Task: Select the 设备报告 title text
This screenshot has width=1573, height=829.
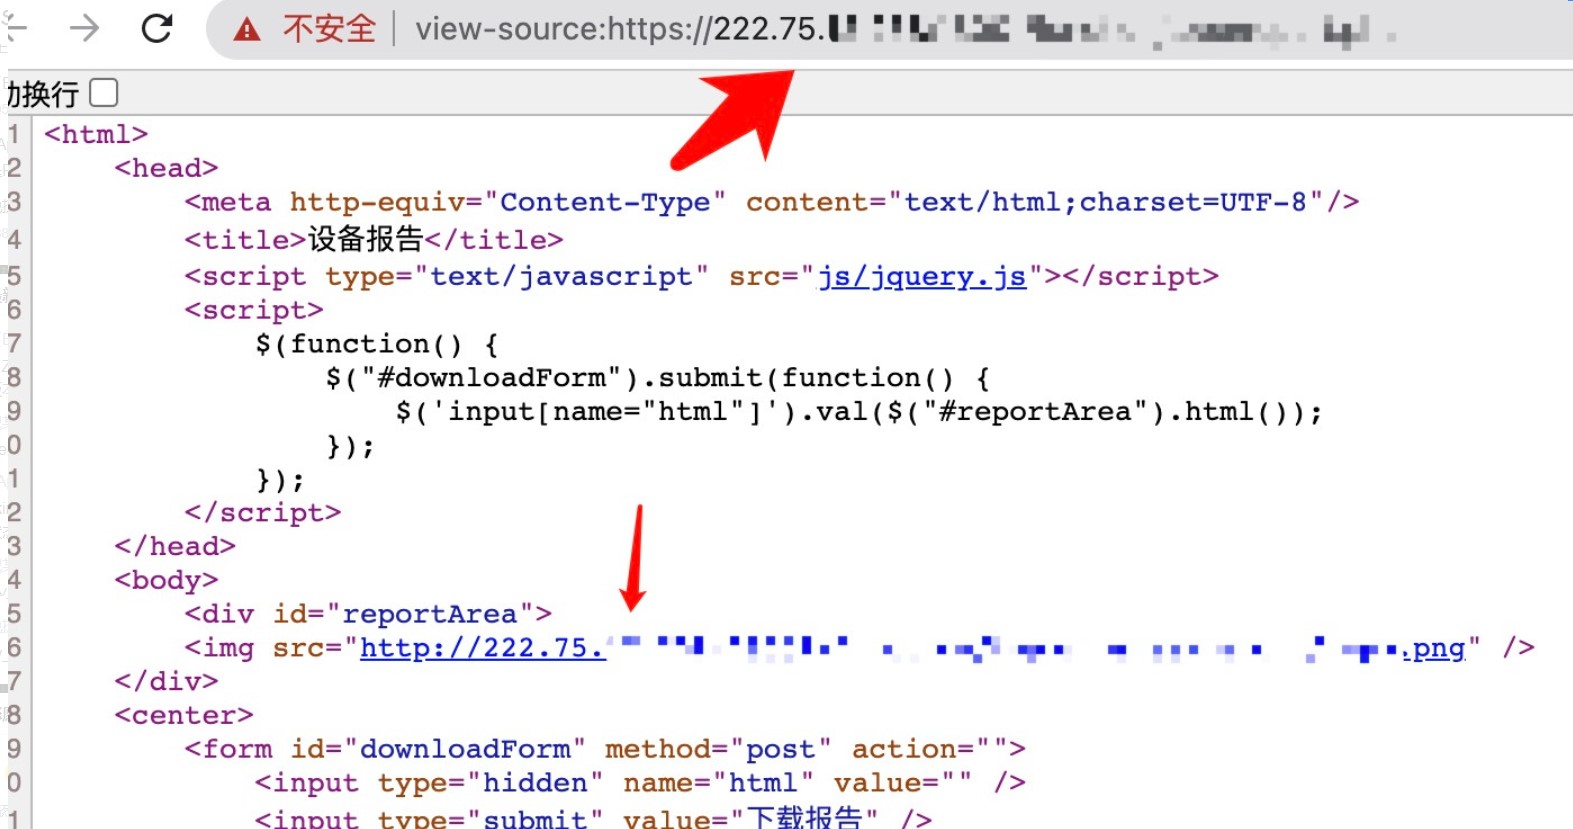Action: 365,239
